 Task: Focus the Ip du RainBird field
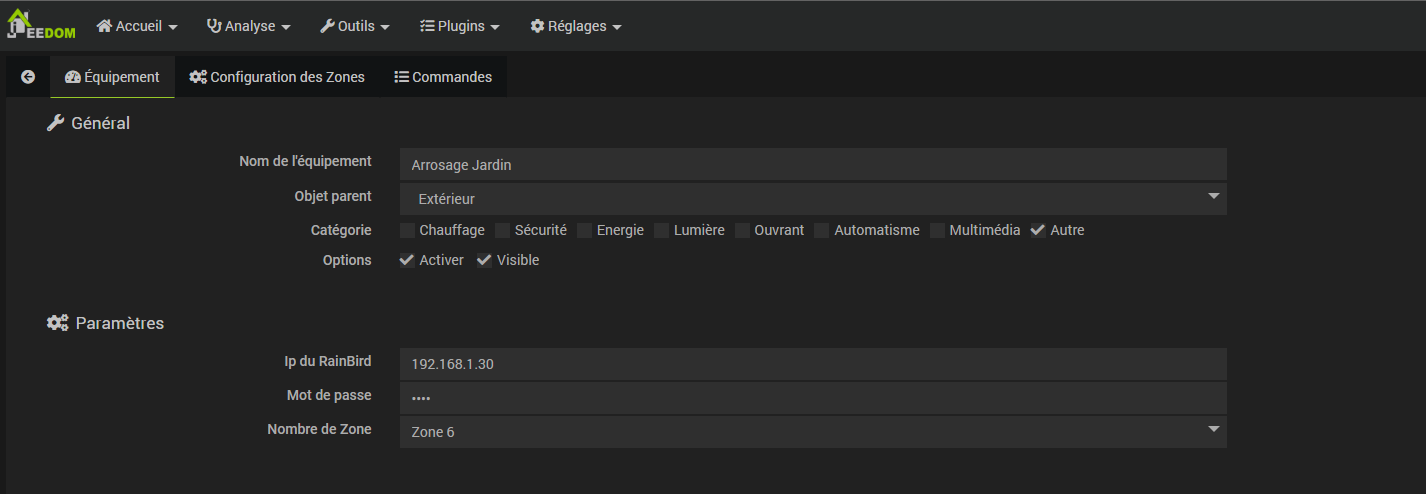[813, 364]
